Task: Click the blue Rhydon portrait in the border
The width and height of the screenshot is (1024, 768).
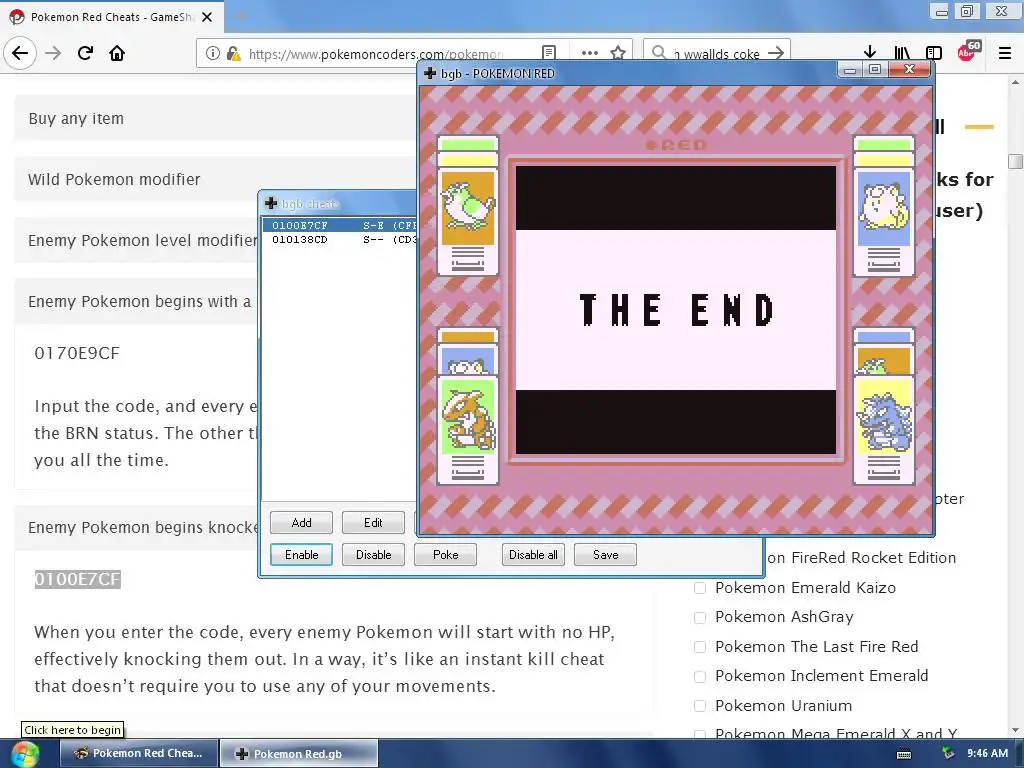Action: point(884,418)
